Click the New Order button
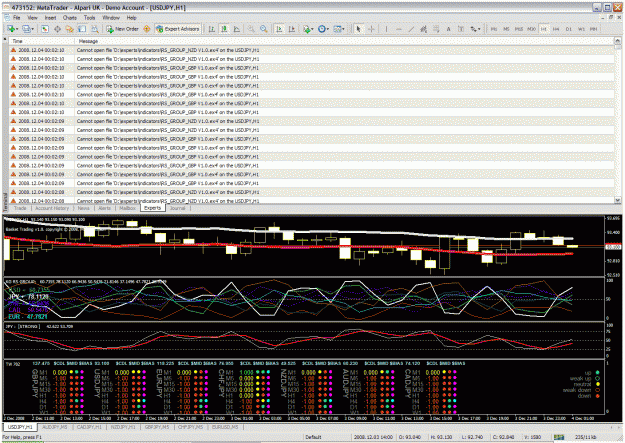The width and height of the screenshot is (625, 443). click(122, 29)
